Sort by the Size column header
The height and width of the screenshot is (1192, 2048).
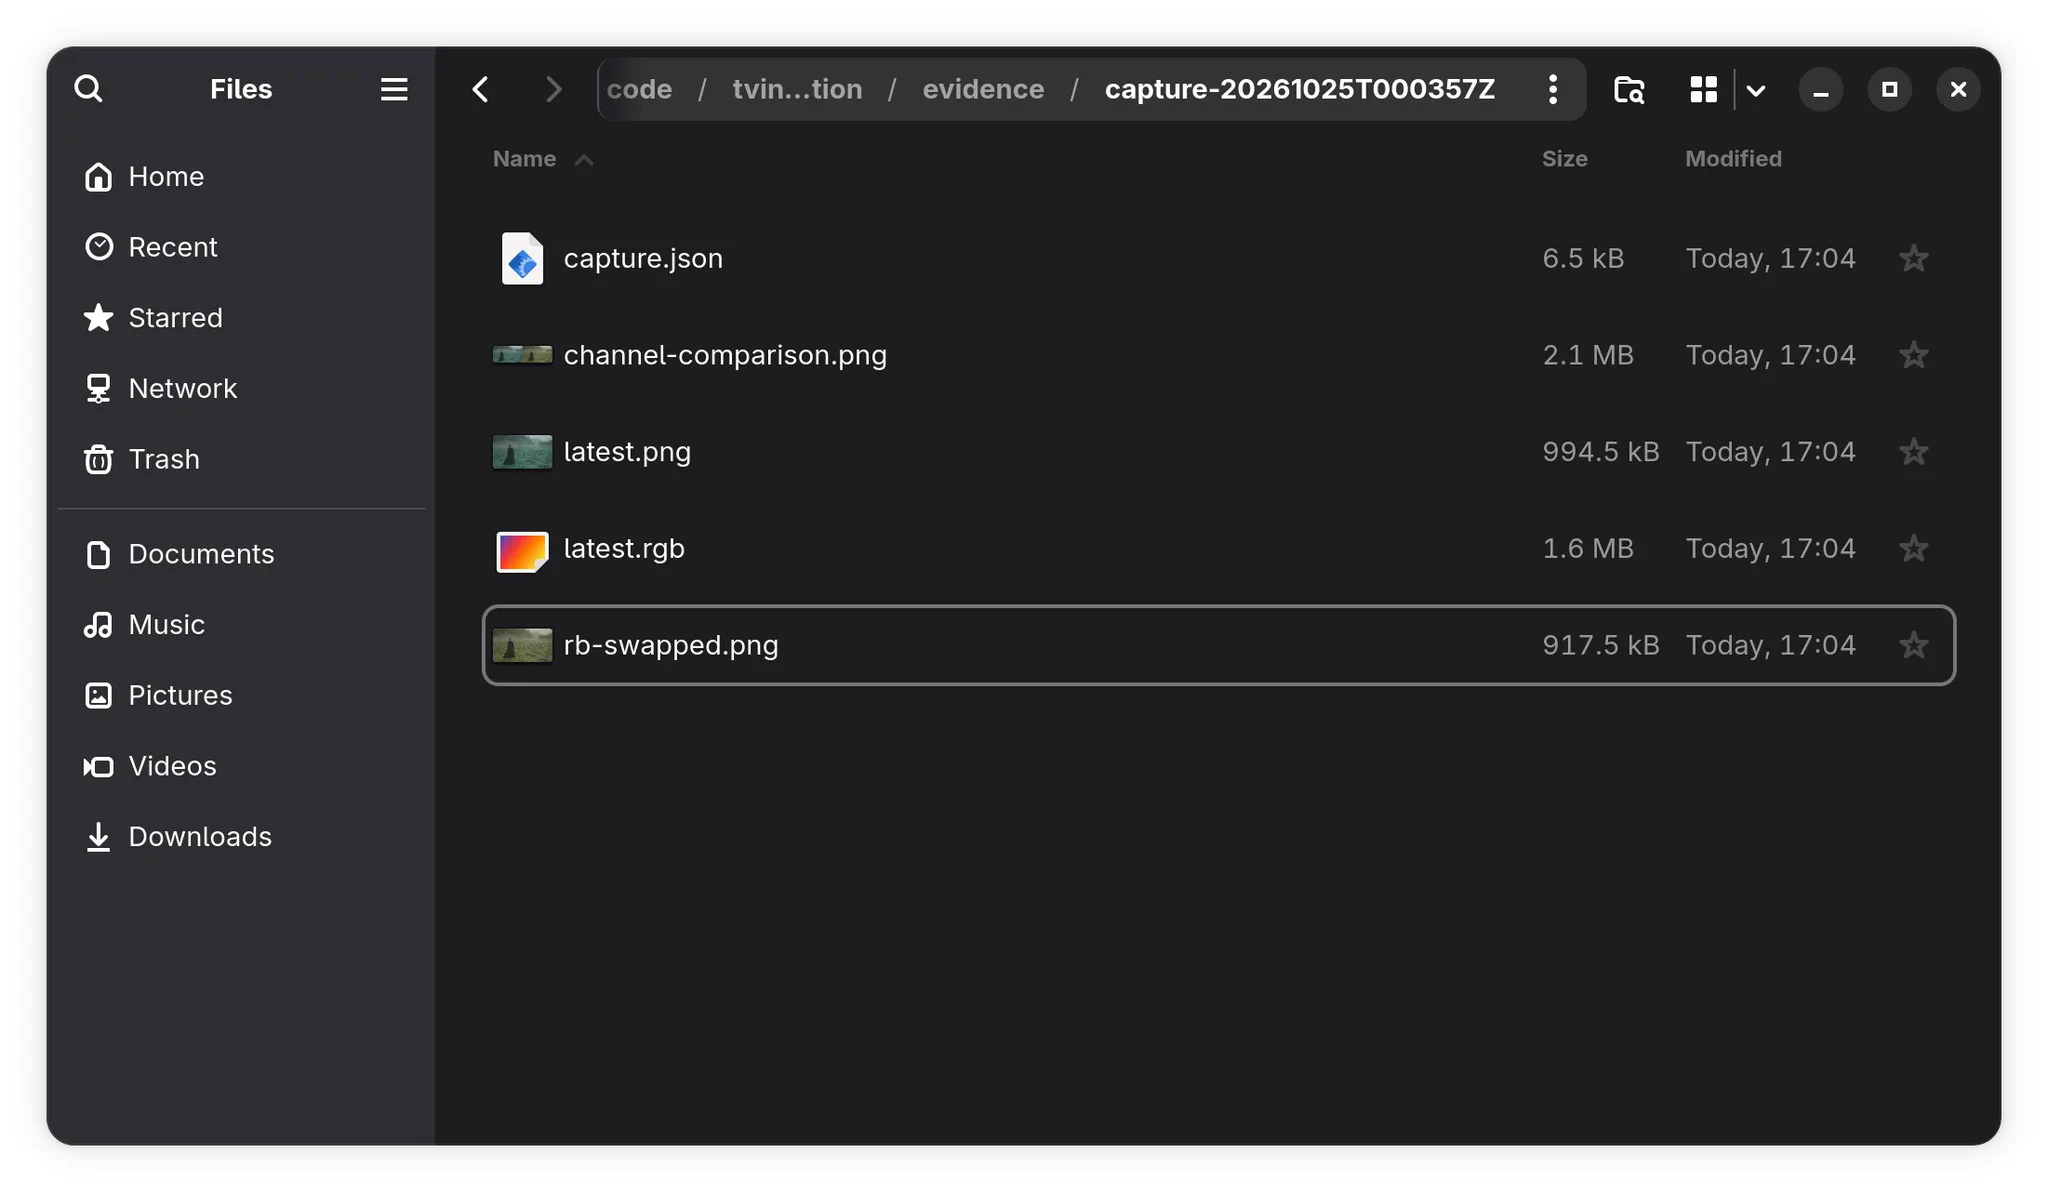tap(1565, 159)
